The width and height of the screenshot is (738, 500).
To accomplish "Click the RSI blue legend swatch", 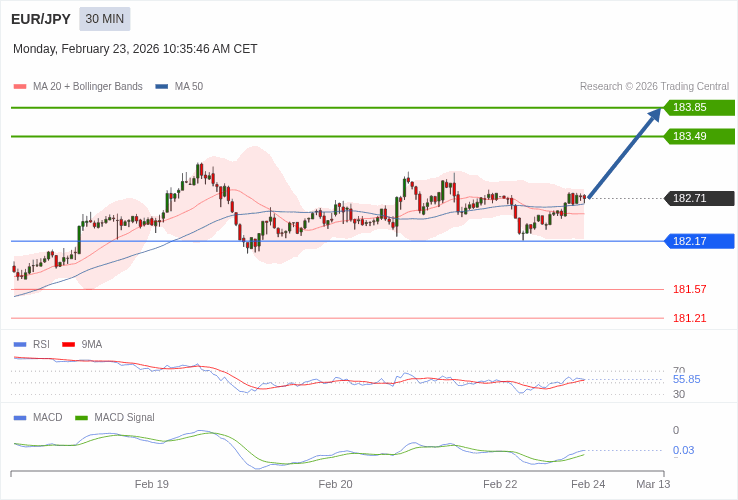I will 20,345.
